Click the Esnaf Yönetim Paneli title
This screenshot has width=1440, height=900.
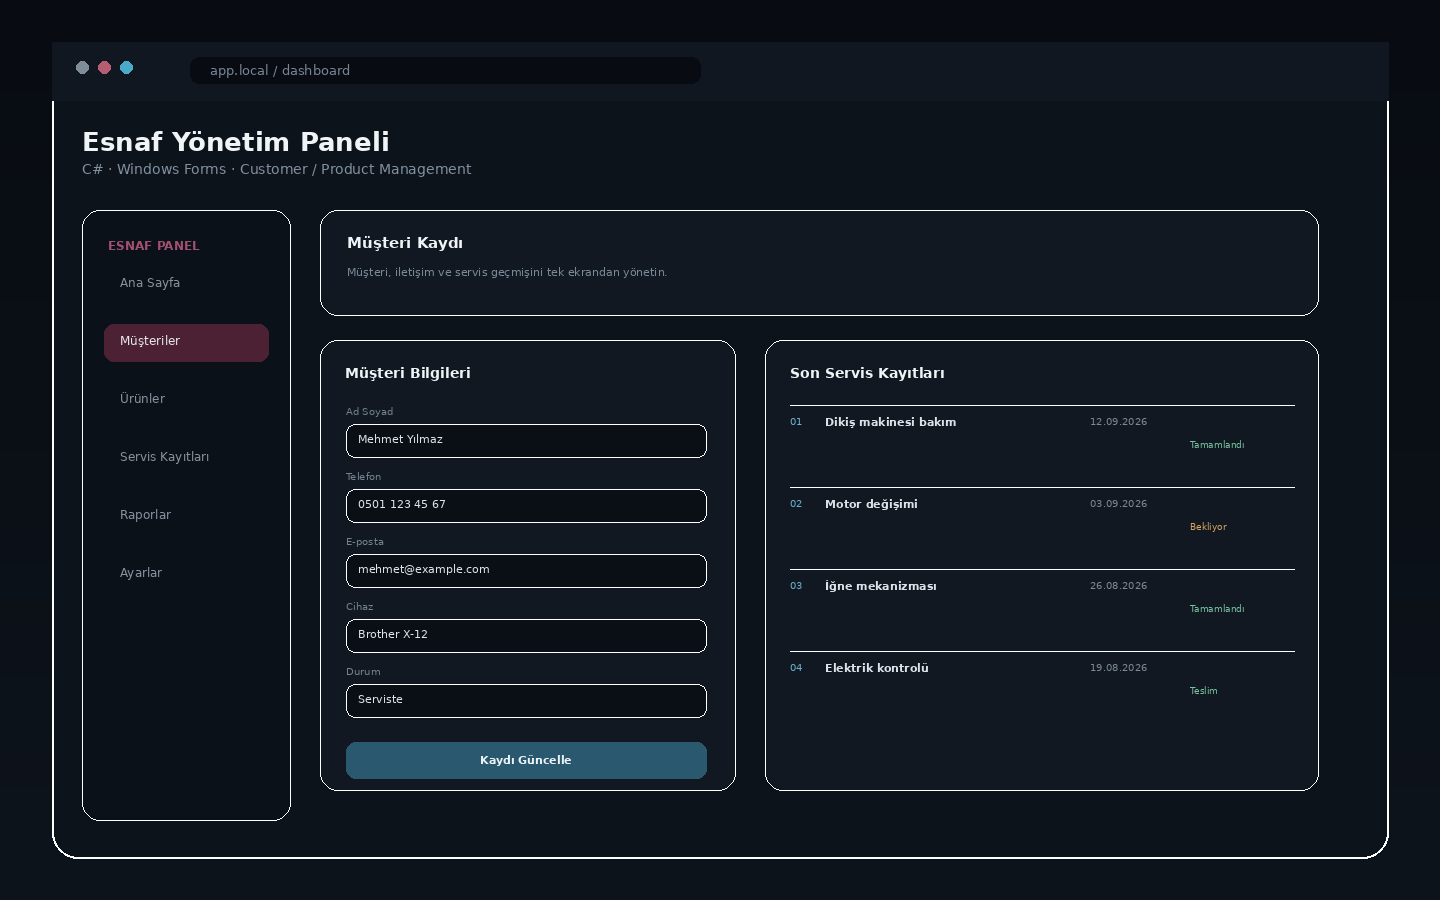(236, 142)
